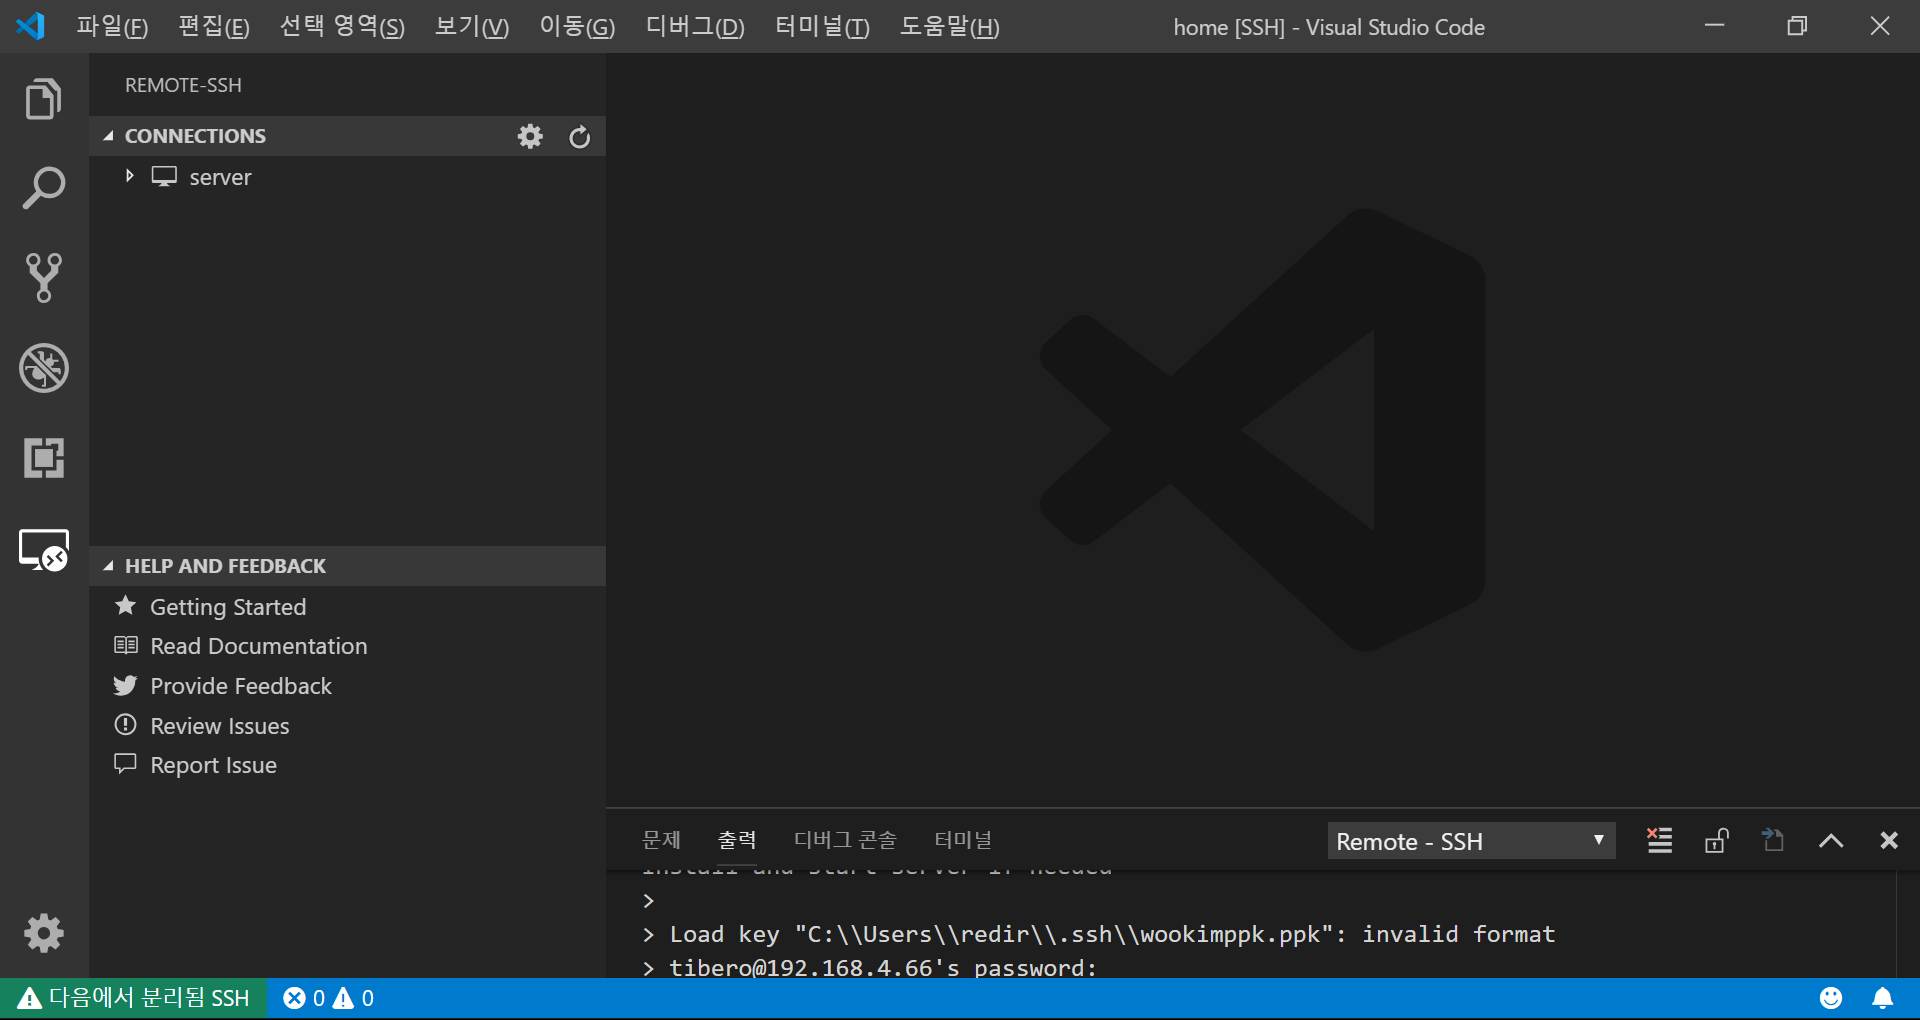Clear the output panel

click(x=1659, y=840)
